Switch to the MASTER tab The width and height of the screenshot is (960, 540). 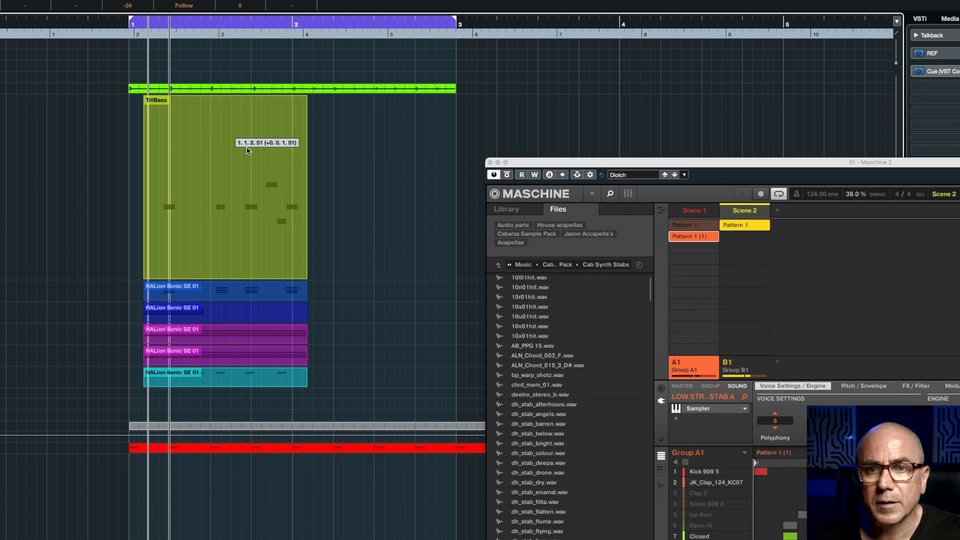coord(682,386)
